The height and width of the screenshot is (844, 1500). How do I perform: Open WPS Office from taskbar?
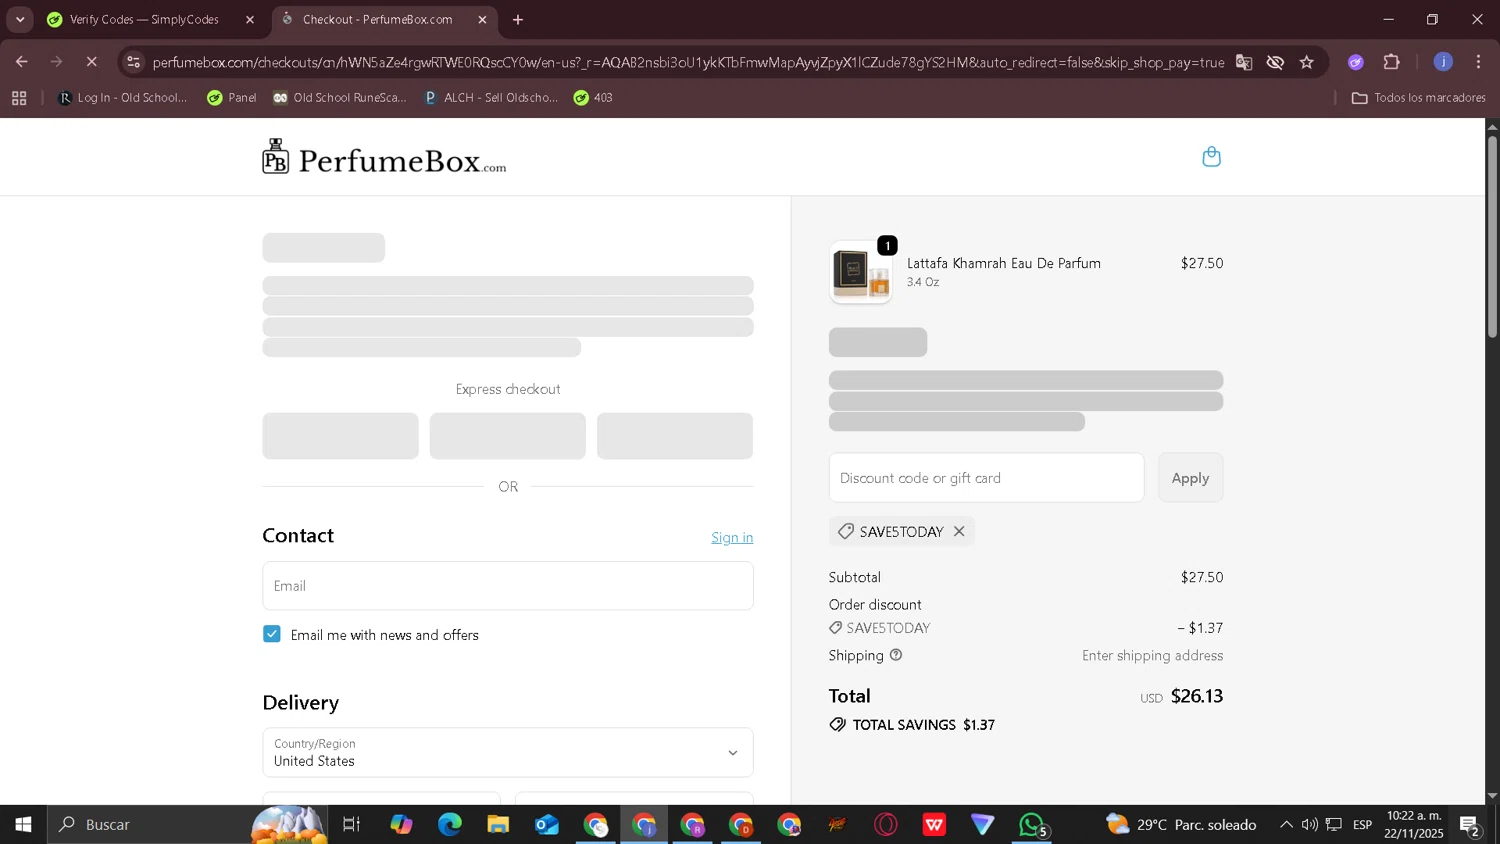tap(934, 825)
